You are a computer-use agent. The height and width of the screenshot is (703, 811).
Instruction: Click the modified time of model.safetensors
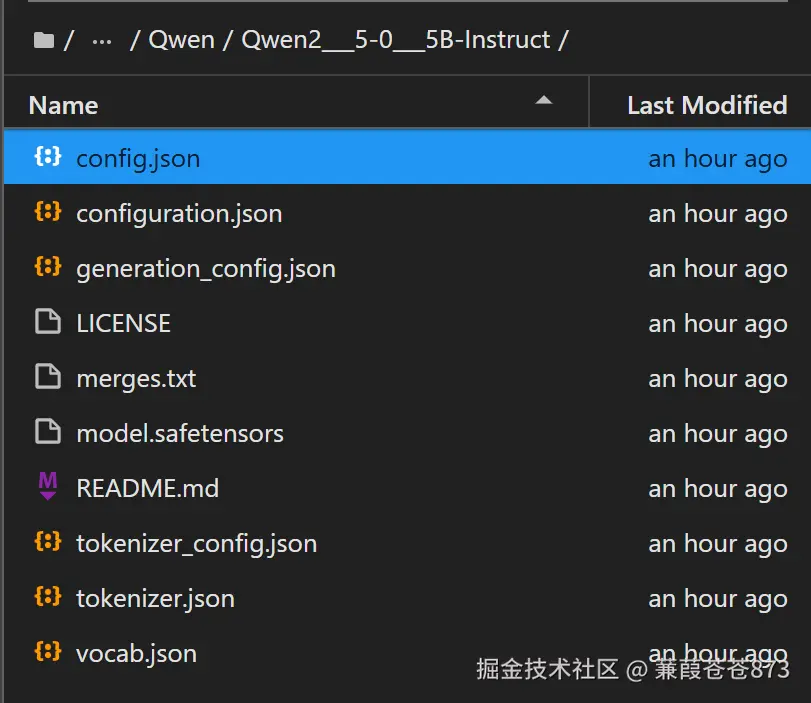tap(718, 433)
